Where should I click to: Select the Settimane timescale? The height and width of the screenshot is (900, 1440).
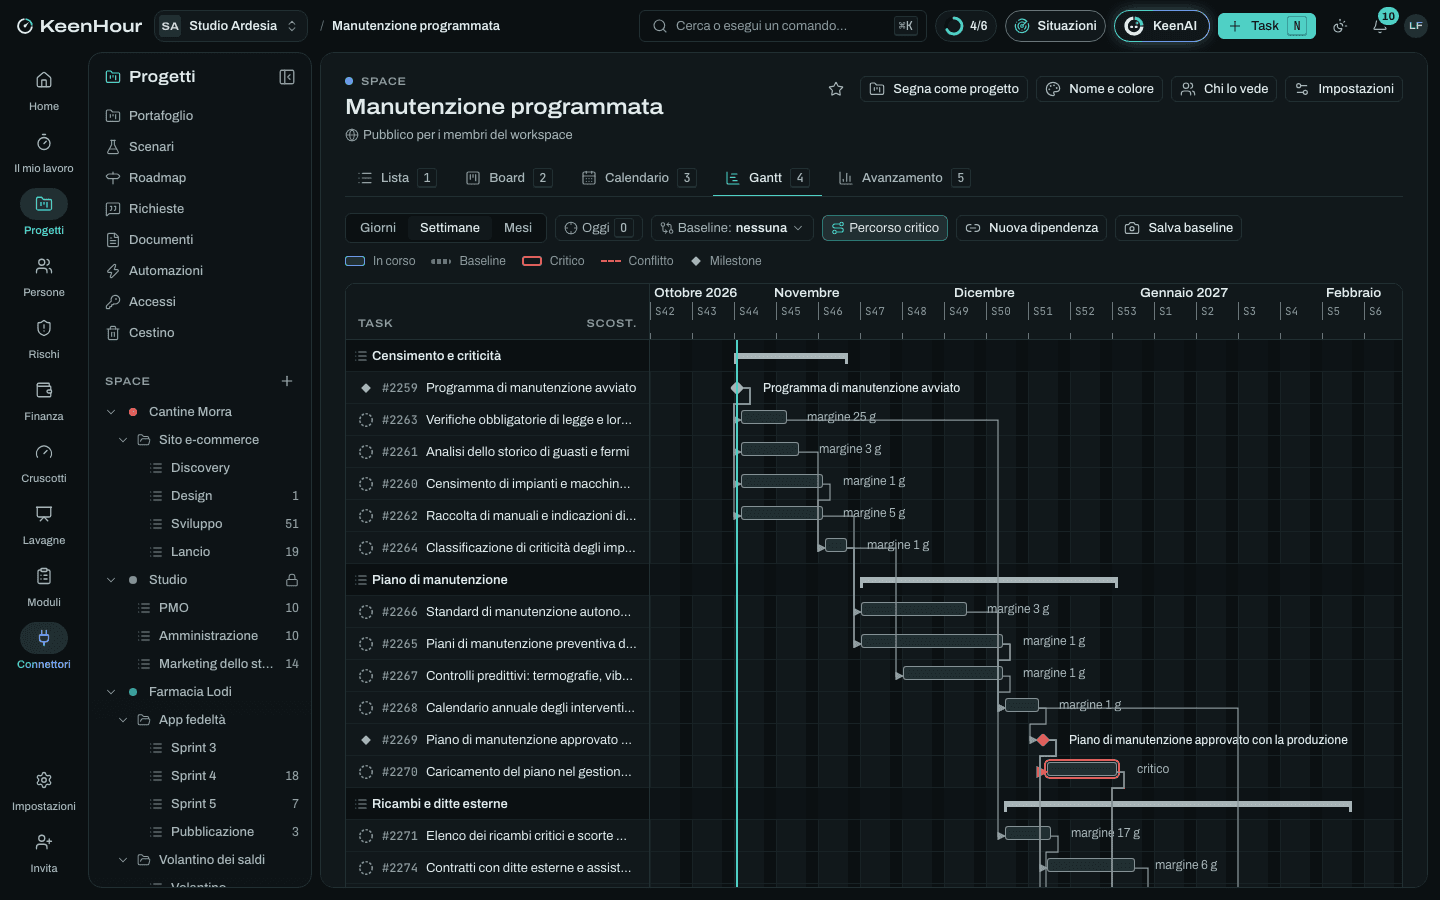[450, 228]
